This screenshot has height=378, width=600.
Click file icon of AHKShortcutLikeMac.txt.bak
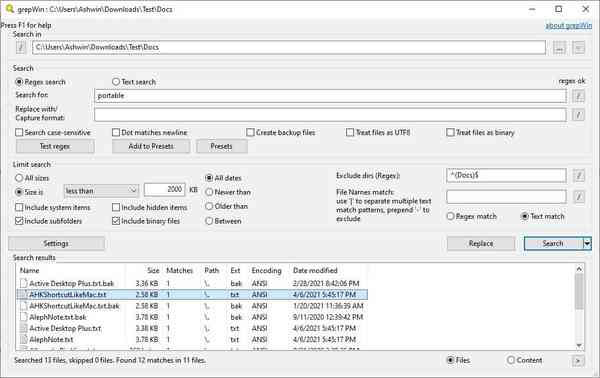tap(23, 306)
